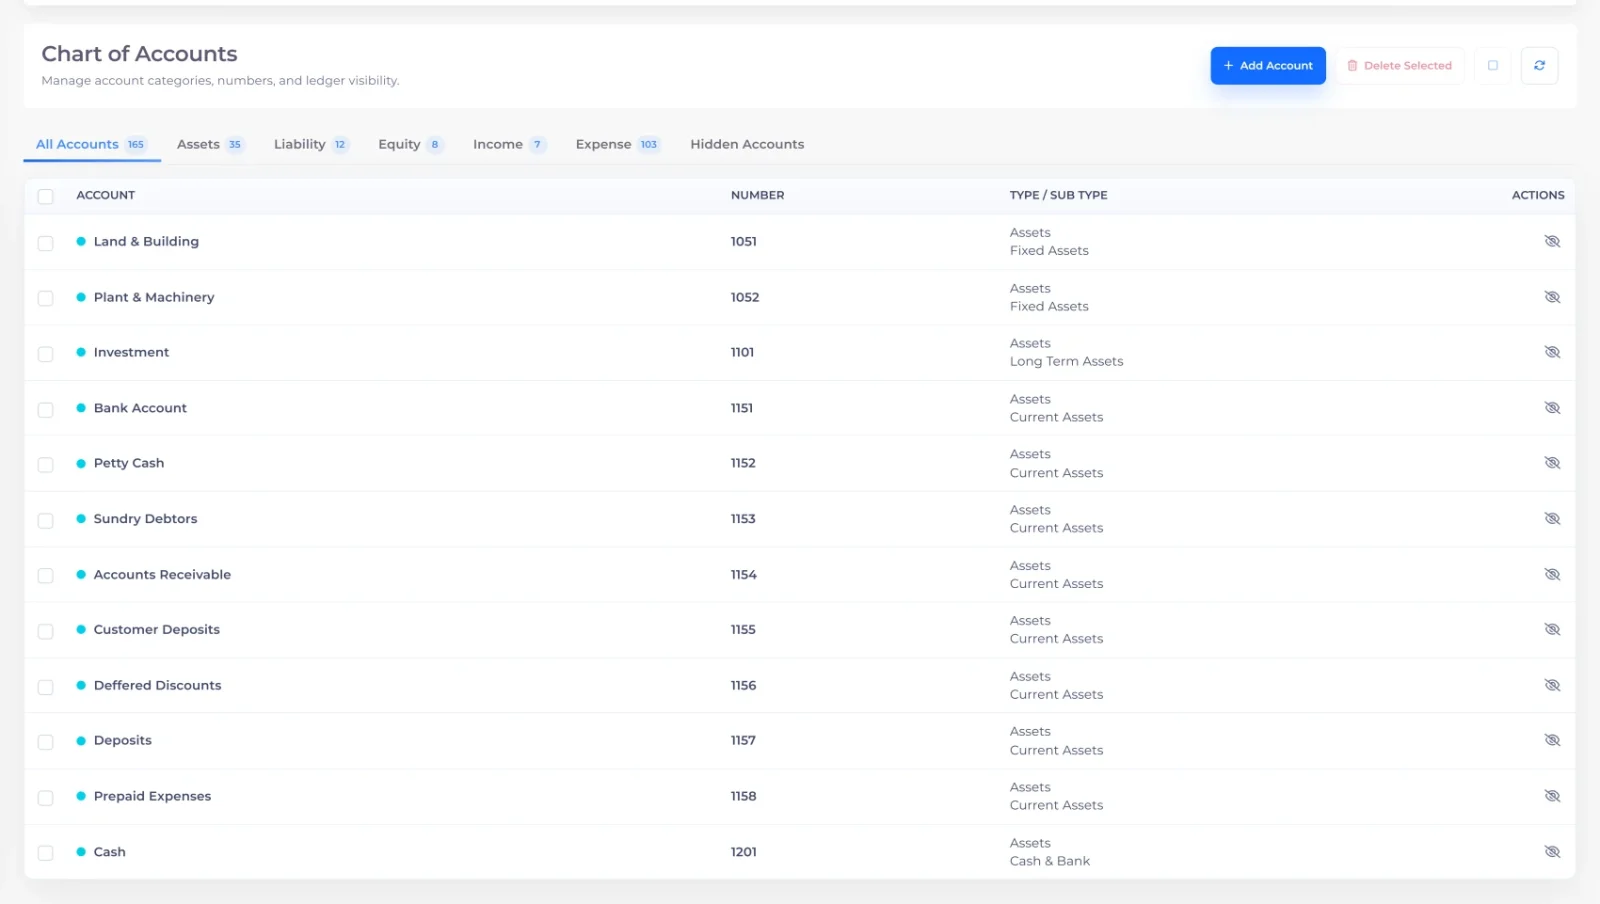
Task: Click the Long Term Assets sub type
Action: click(x=1066, y=362)
